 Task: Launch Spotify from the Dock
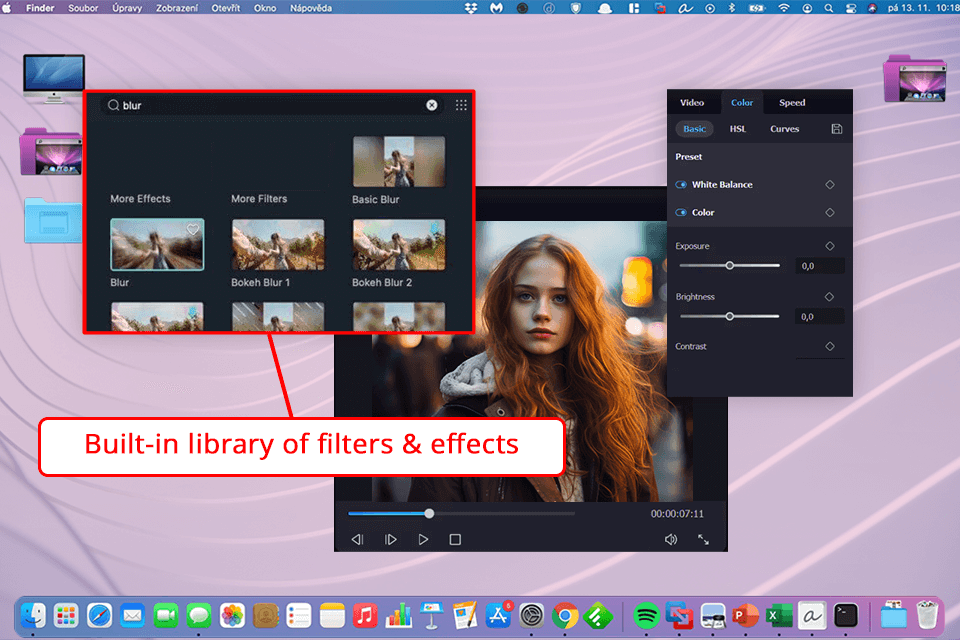[646, 616]
